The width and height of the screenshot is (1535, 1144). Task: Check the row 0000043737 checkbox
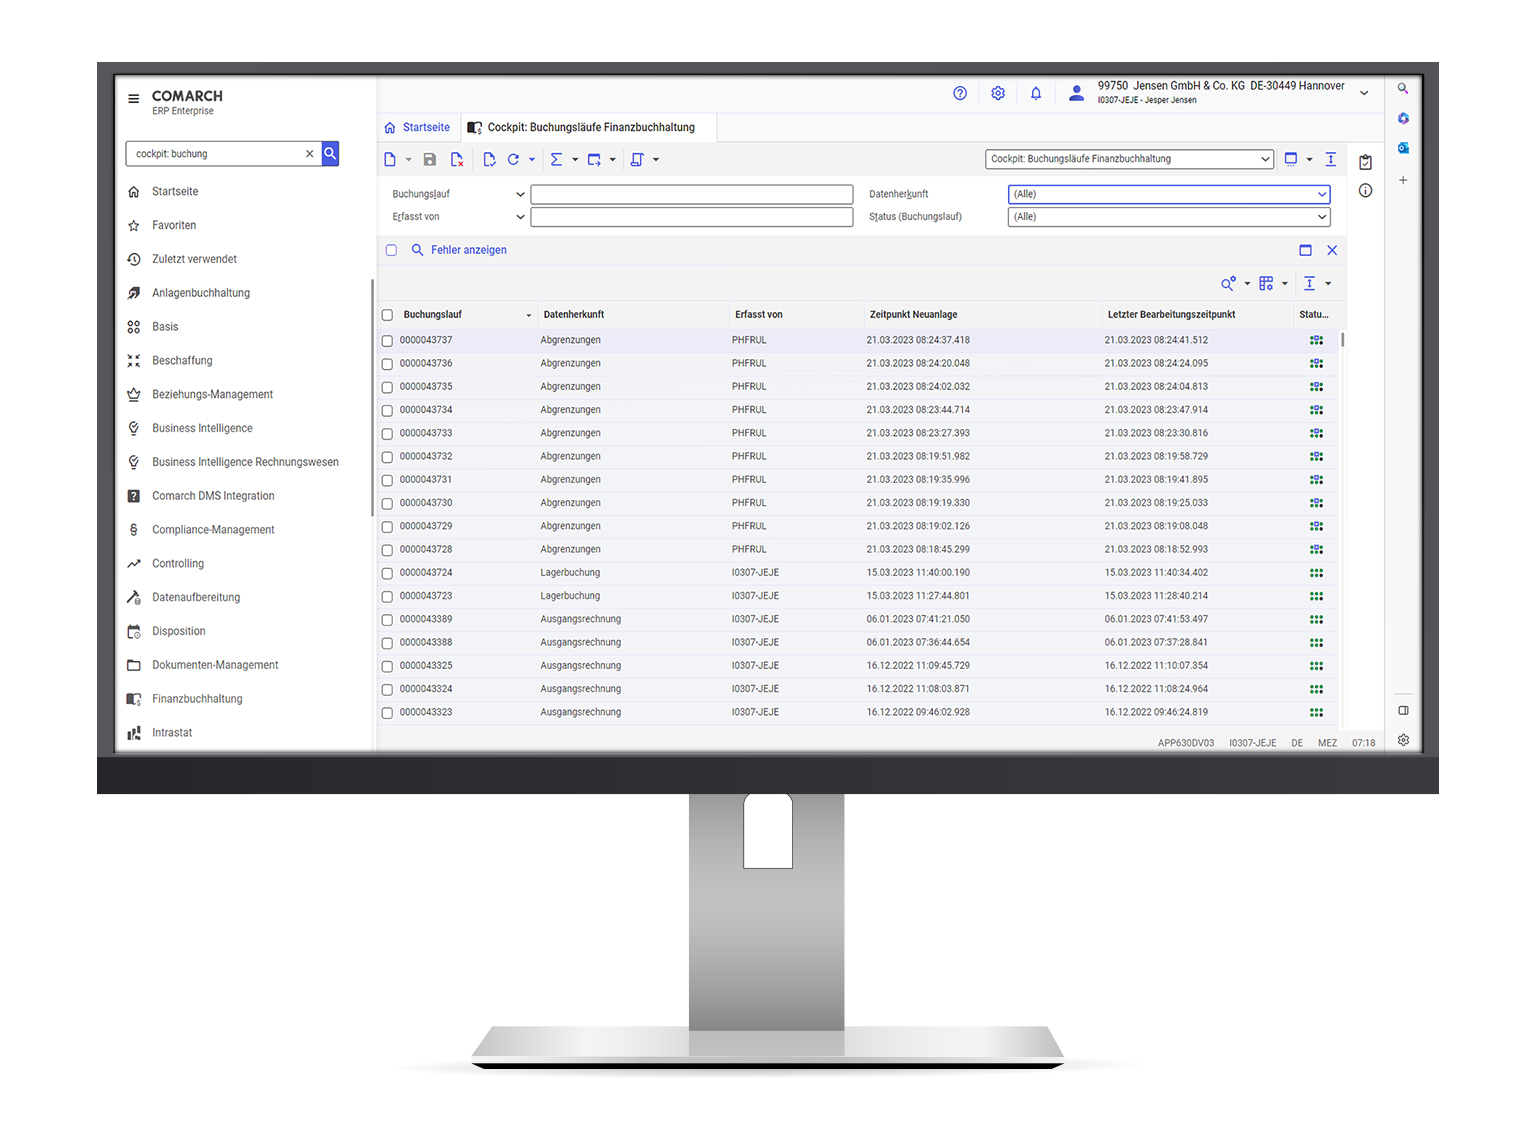pos(388,341)
